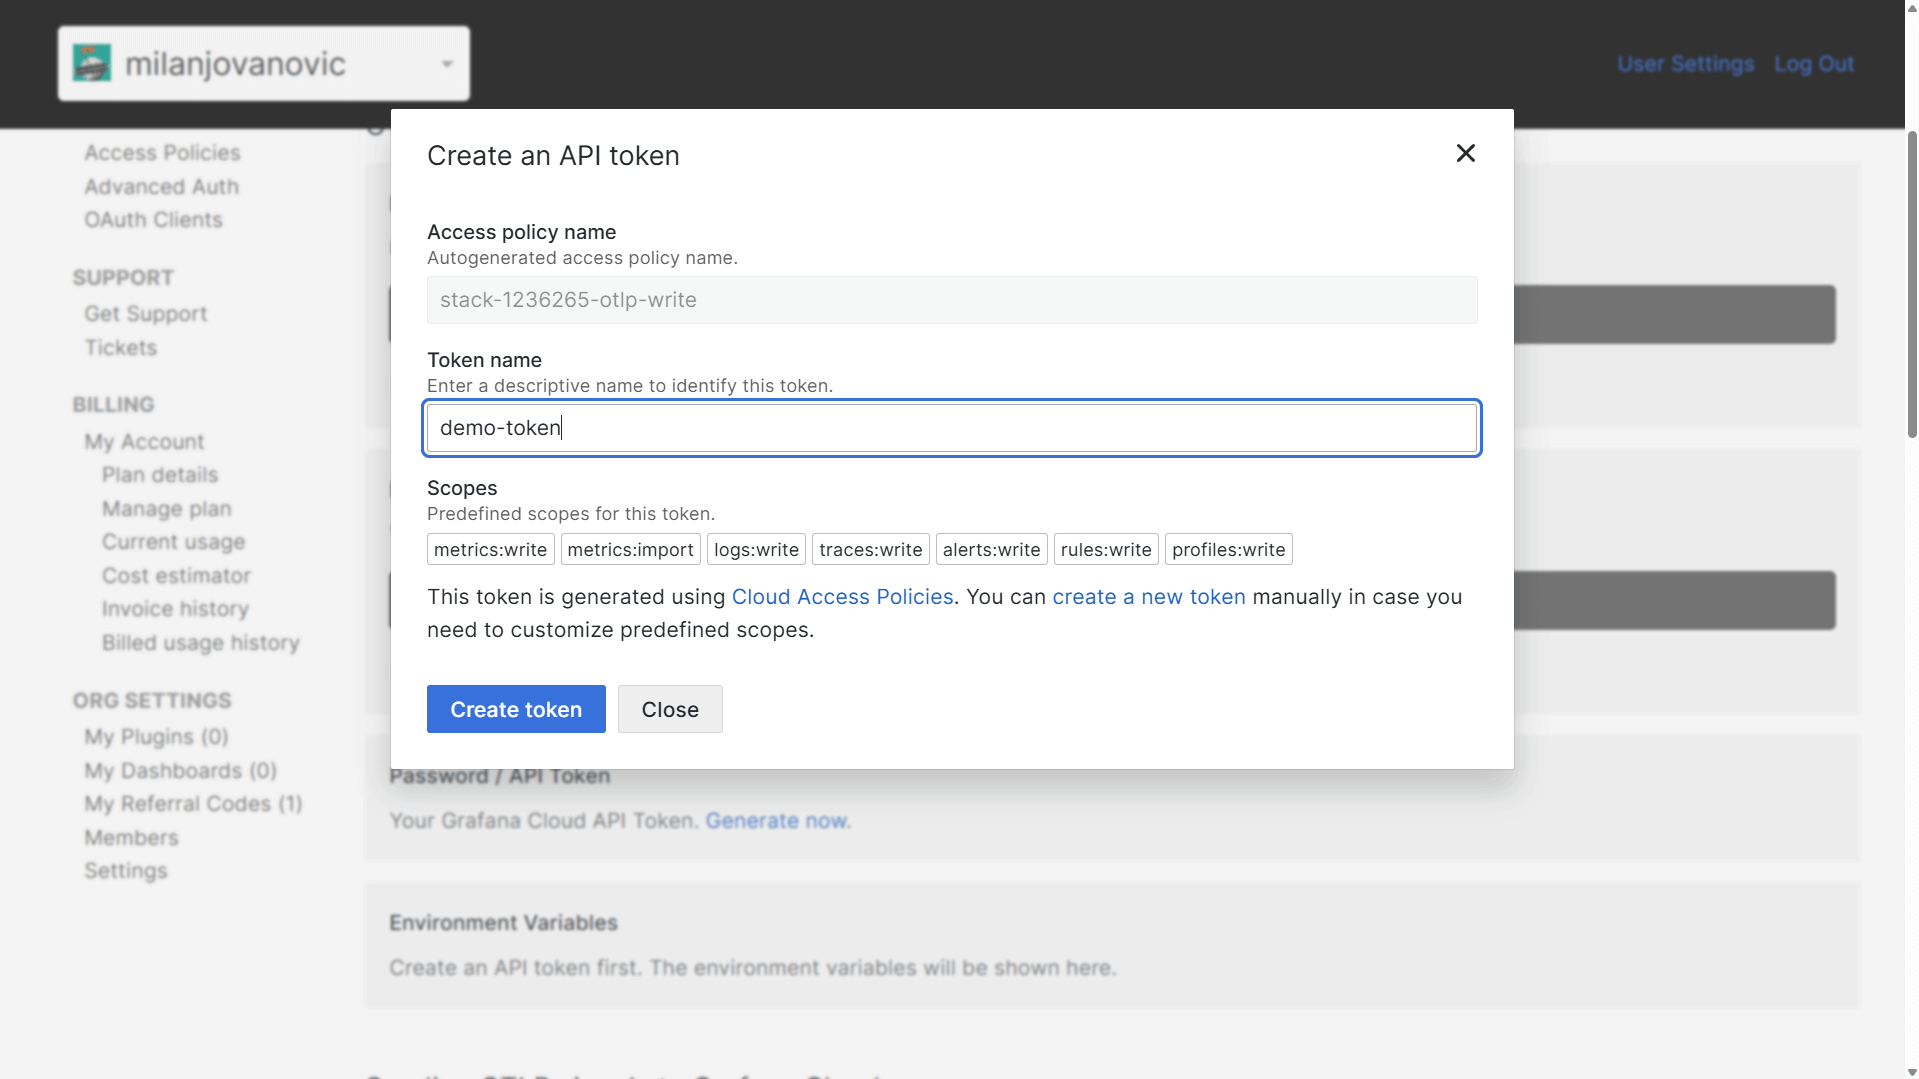Viewport: 1919px width, 1079px height.
Task: Dismiss dialog with the X icon
Action: point(1464,153)
